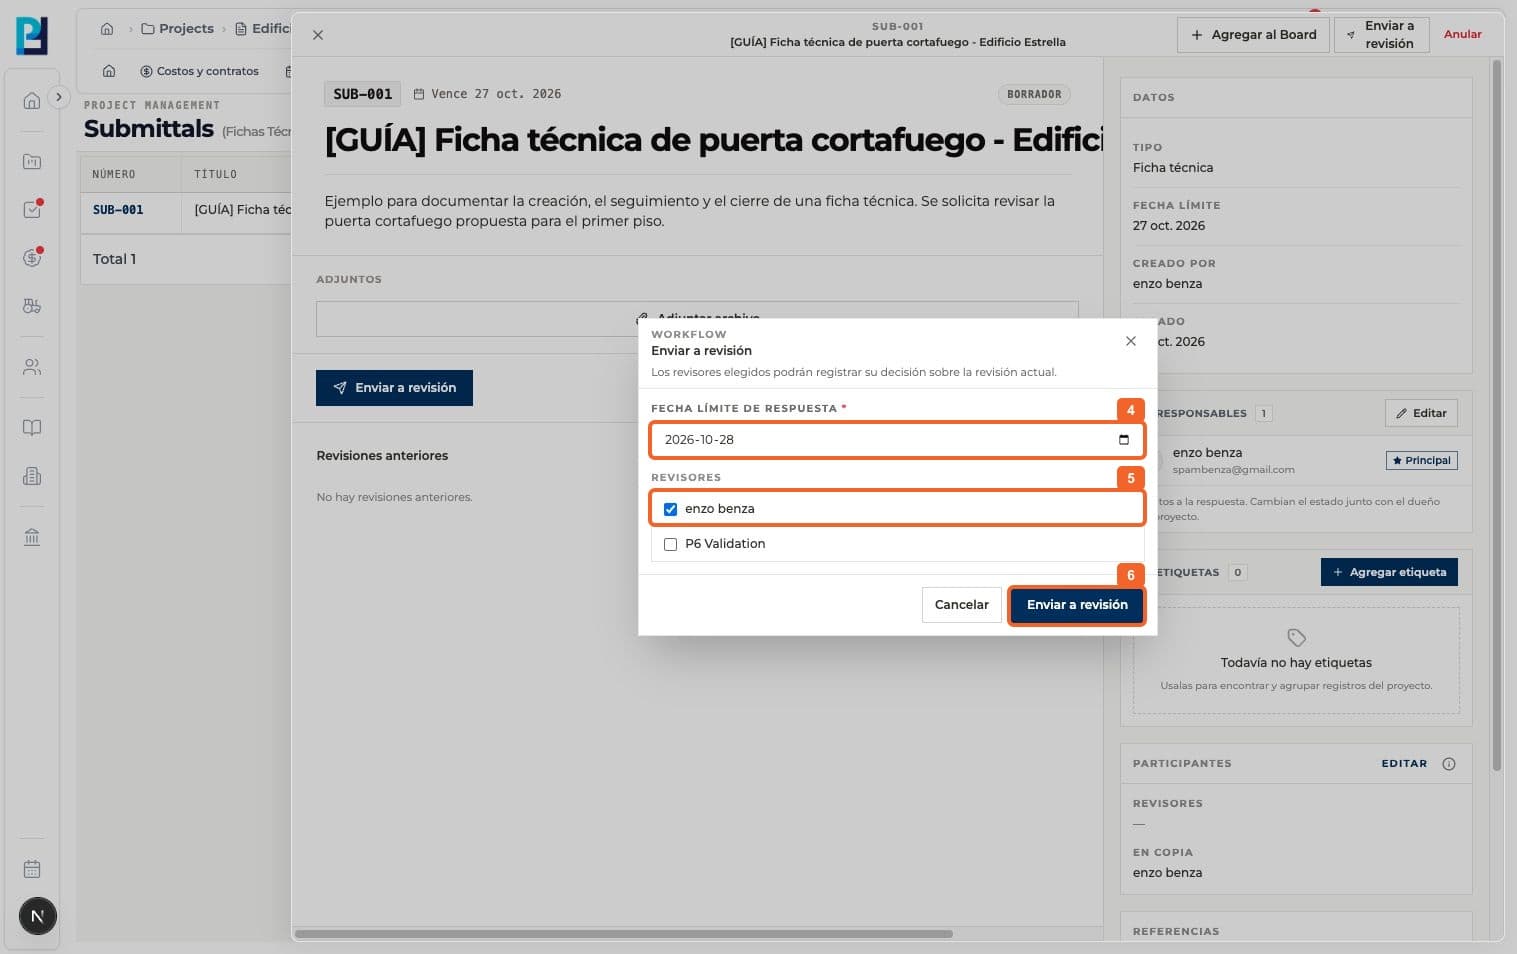This screenshot has width=1517, height=954.
Task: Click the vertical scrollbar on right
Action: [1497, 415]
